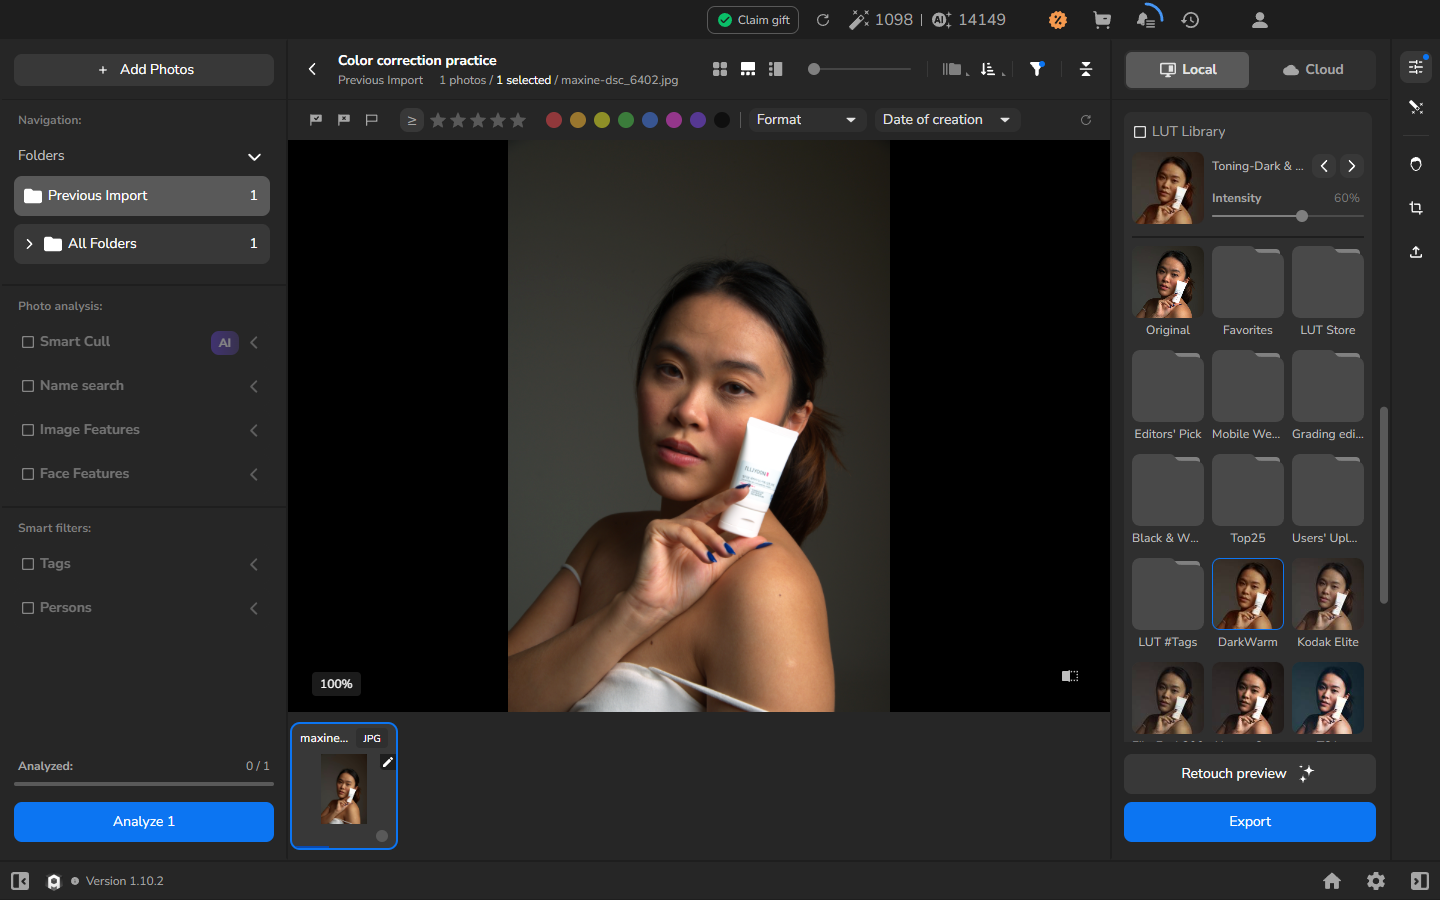Open the history clock icon
Image resolution: width=1440 pixels, height=900 pixels.
tap(1190, 20)
